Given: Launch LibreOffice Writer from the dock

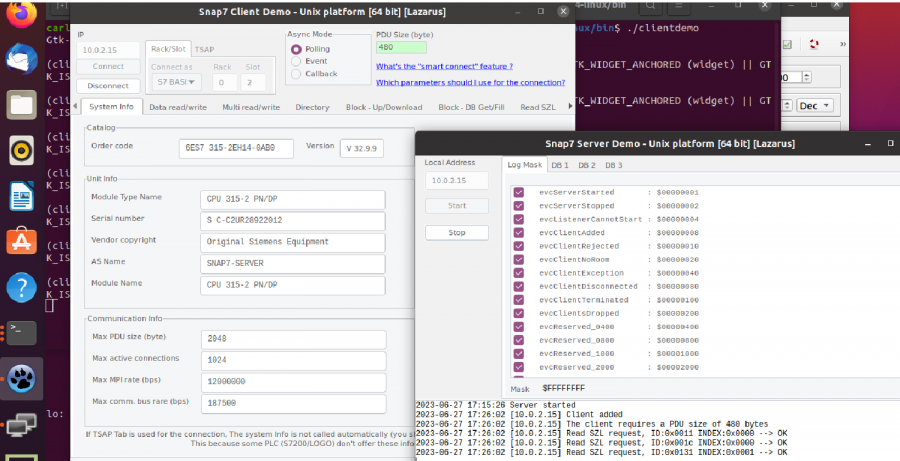Looking at the screenshot, I should tap(22, 196).
